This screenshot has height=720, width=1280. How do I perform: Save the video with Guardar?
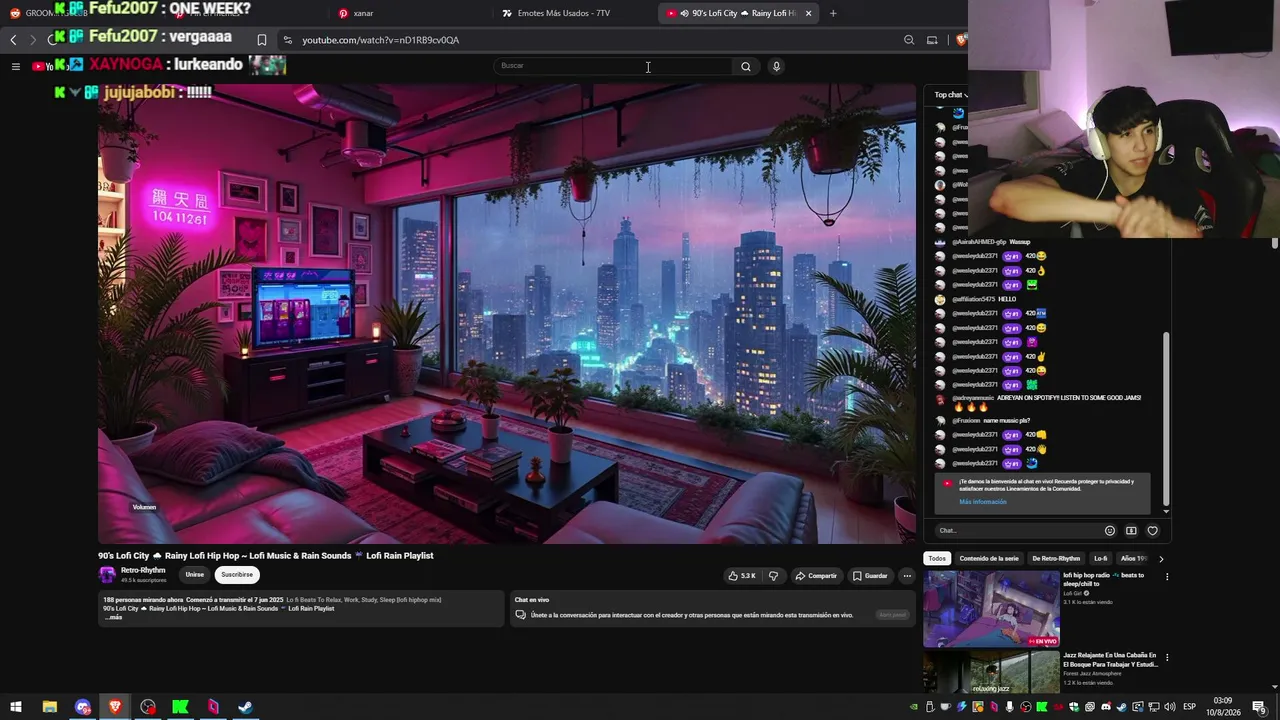[x=870, y=576]
